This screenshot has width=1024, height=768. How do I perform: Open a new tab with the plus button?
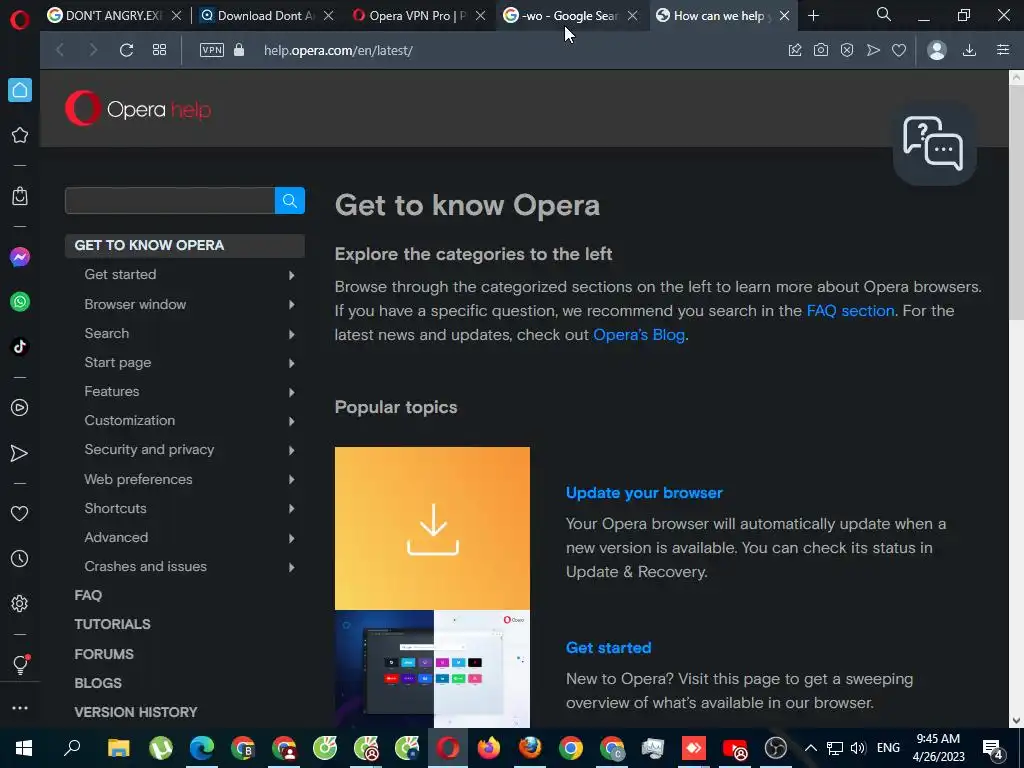click(x=813, y=16)
